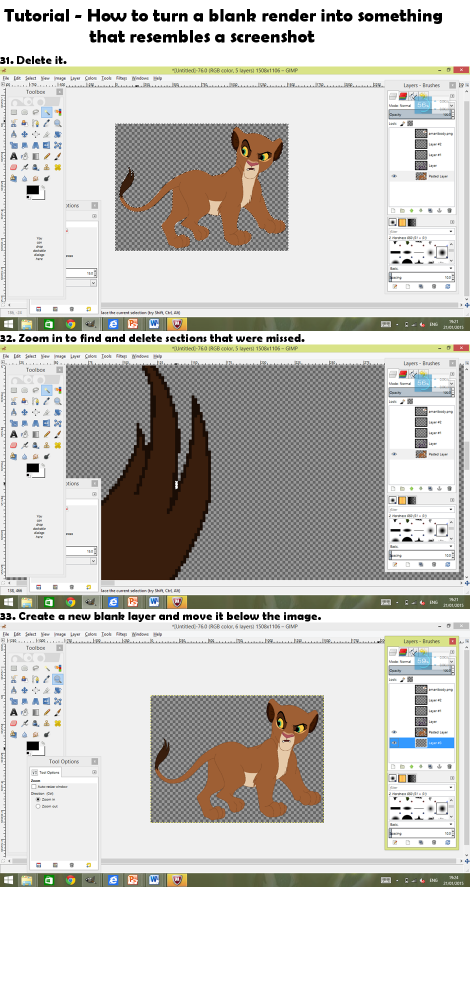Hide selected Layer #5 in step 33 panel

point(394,743)
